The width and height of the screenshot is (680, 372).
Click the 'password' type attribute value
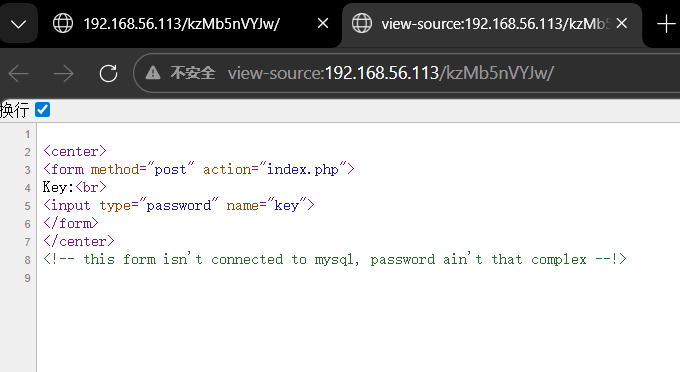(x=179, y=206)
